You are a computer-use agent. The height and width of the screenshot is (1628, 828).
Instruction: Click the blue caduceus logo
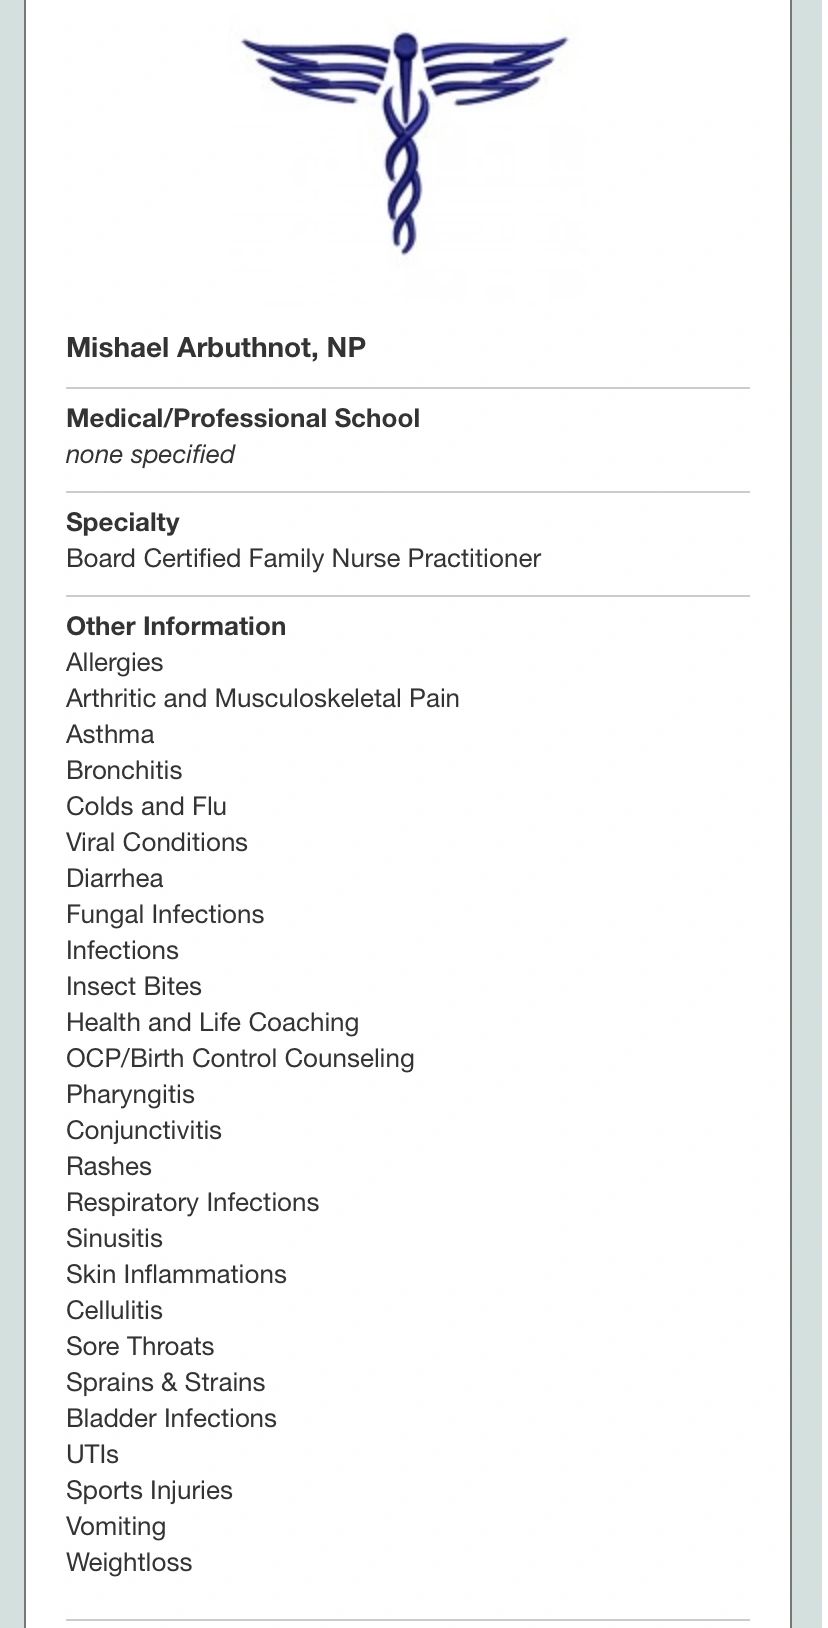pyautogui.click(x=404, y=140)
